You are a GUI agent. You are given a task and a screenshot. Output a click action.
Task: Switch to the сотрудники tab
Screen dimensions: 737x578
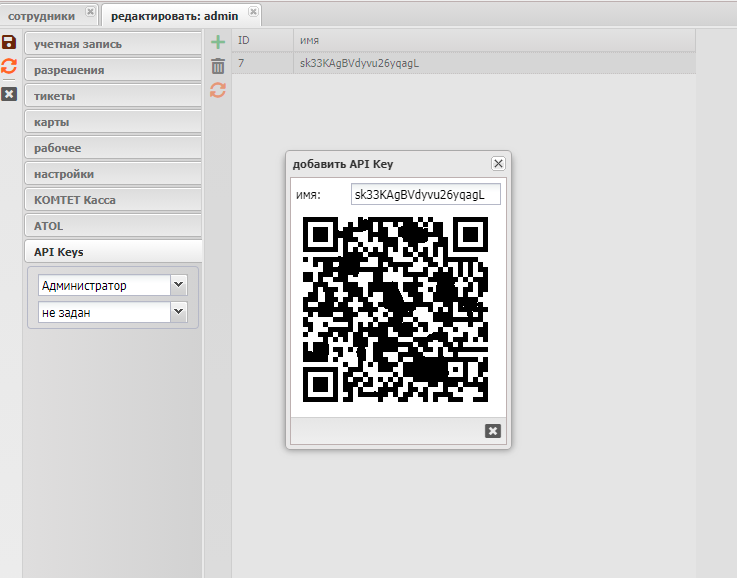tap(42, 16)
